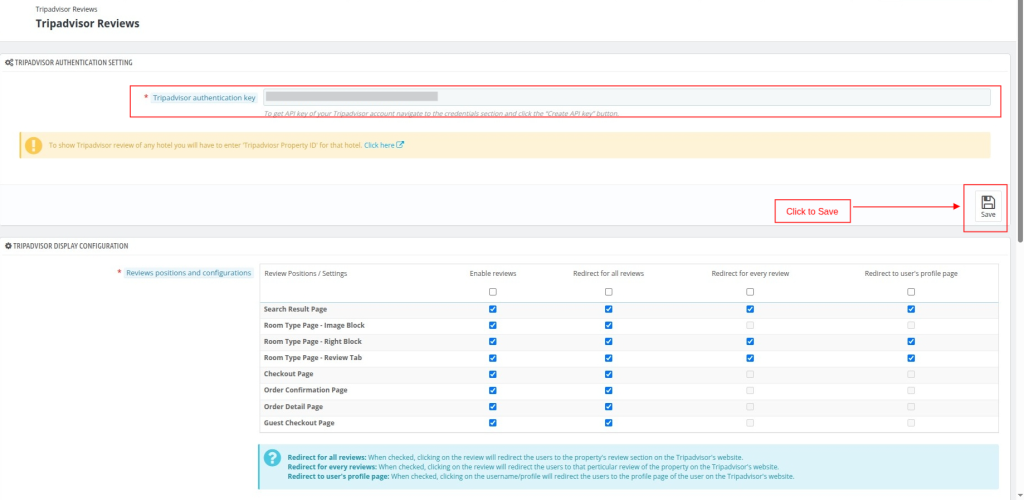Click the Order Confirmation Page row label

(x=306, y=390)
